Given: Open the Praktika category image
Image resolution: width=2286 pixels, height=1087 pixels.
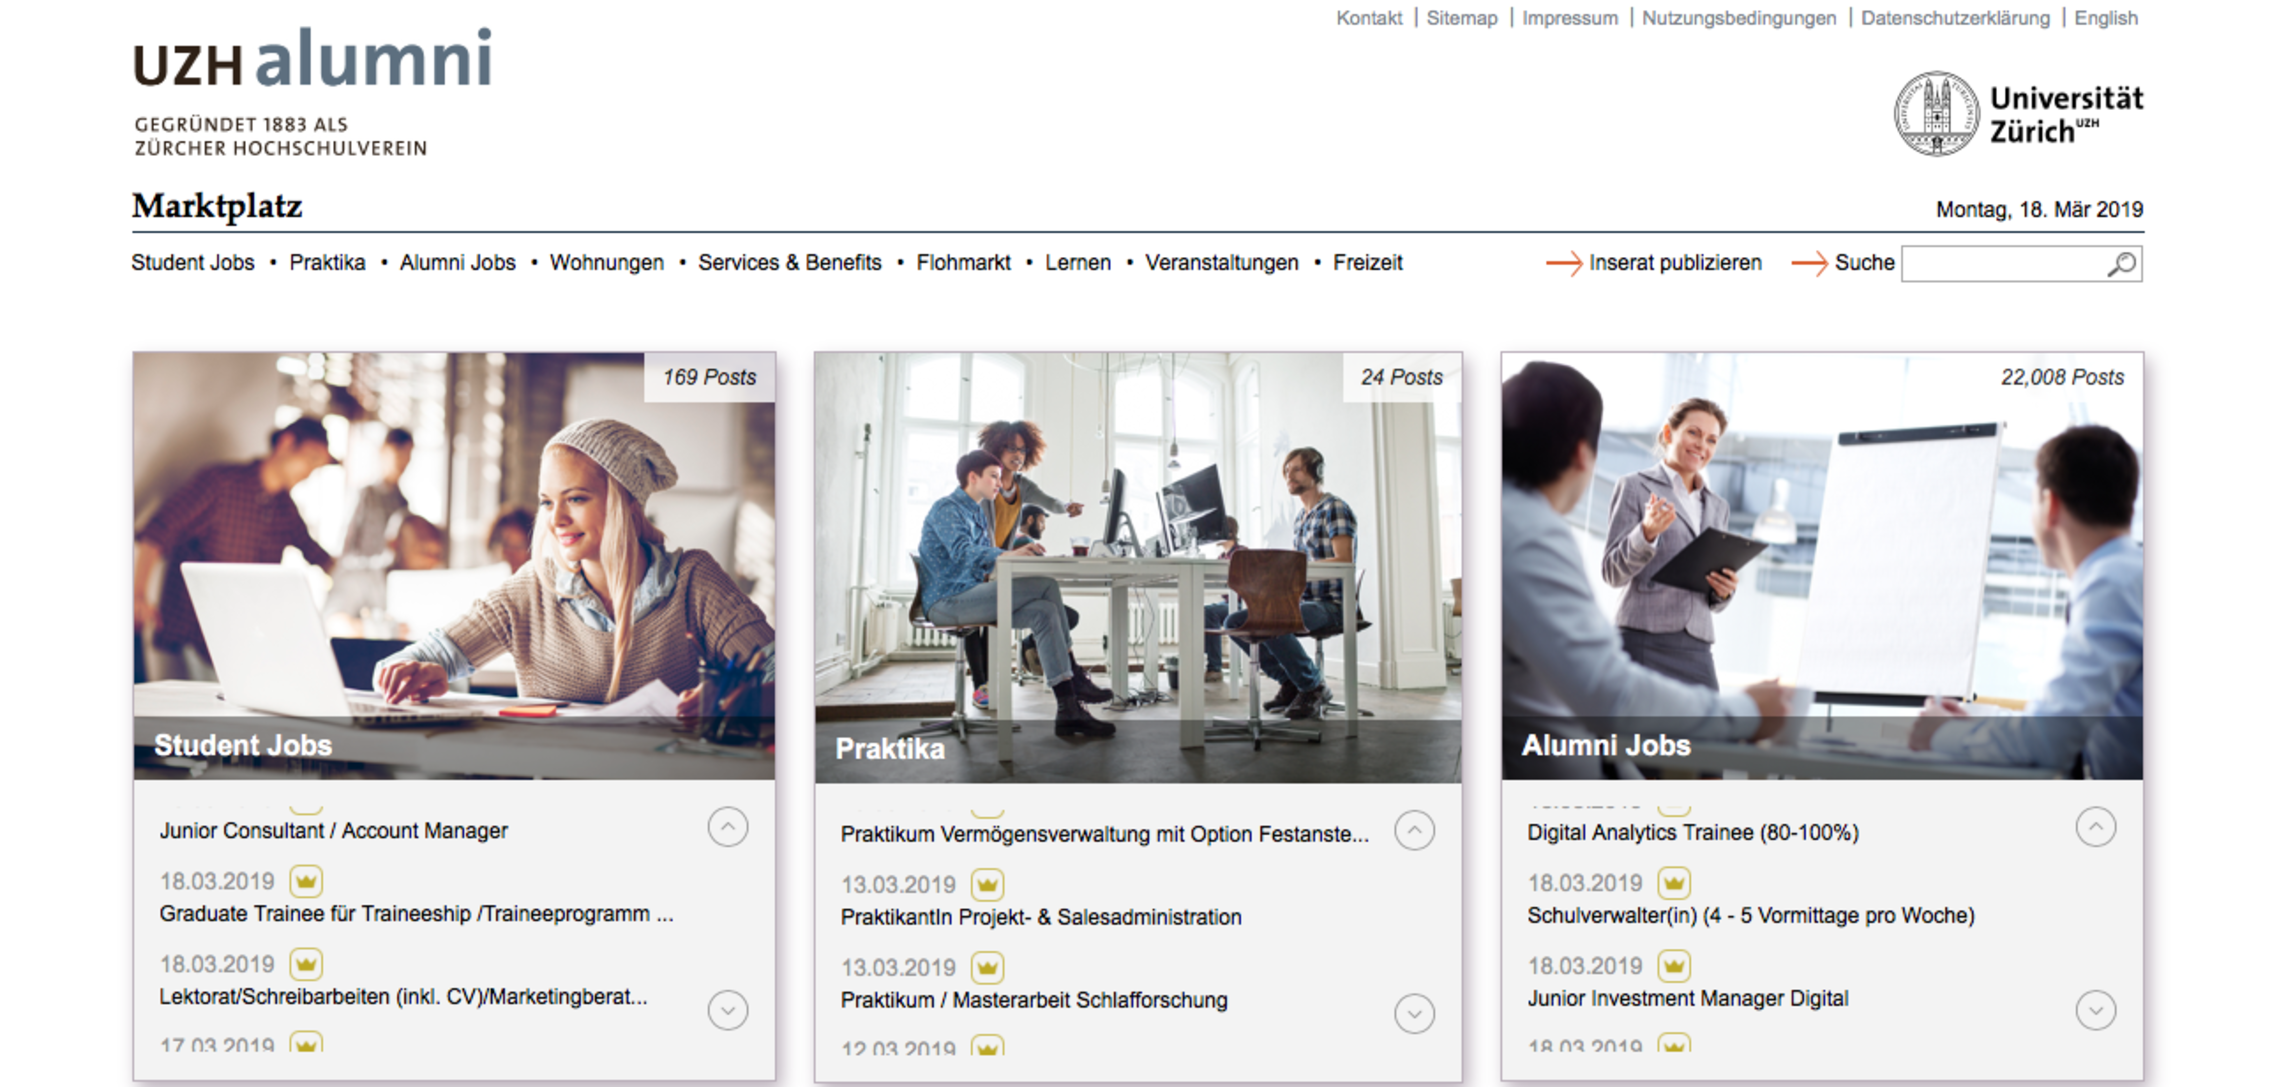Looking at the screenshot, I should pos(1137,565).
